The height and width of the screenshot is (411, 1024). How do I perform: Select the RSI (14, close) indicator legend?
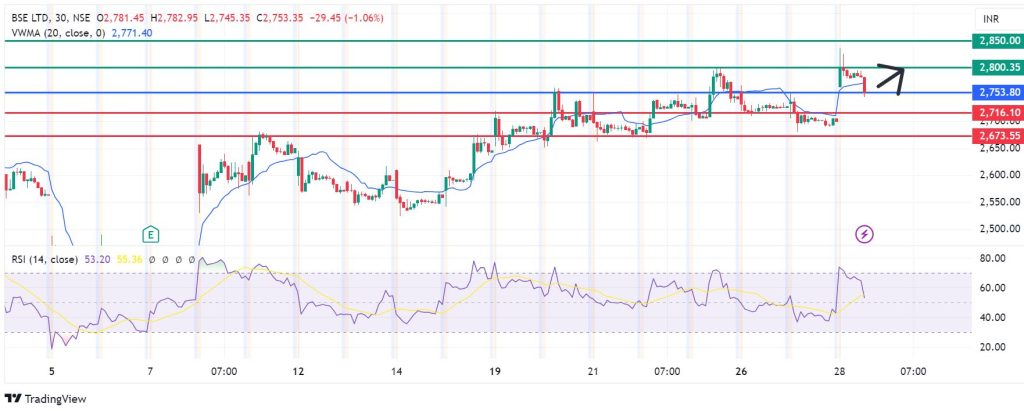click(x=44, y=259)
